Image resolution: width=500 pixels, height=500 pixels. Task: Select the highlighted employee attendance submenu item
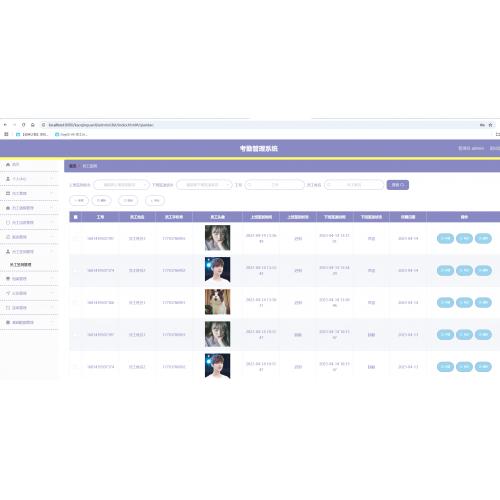click(21, 264)
